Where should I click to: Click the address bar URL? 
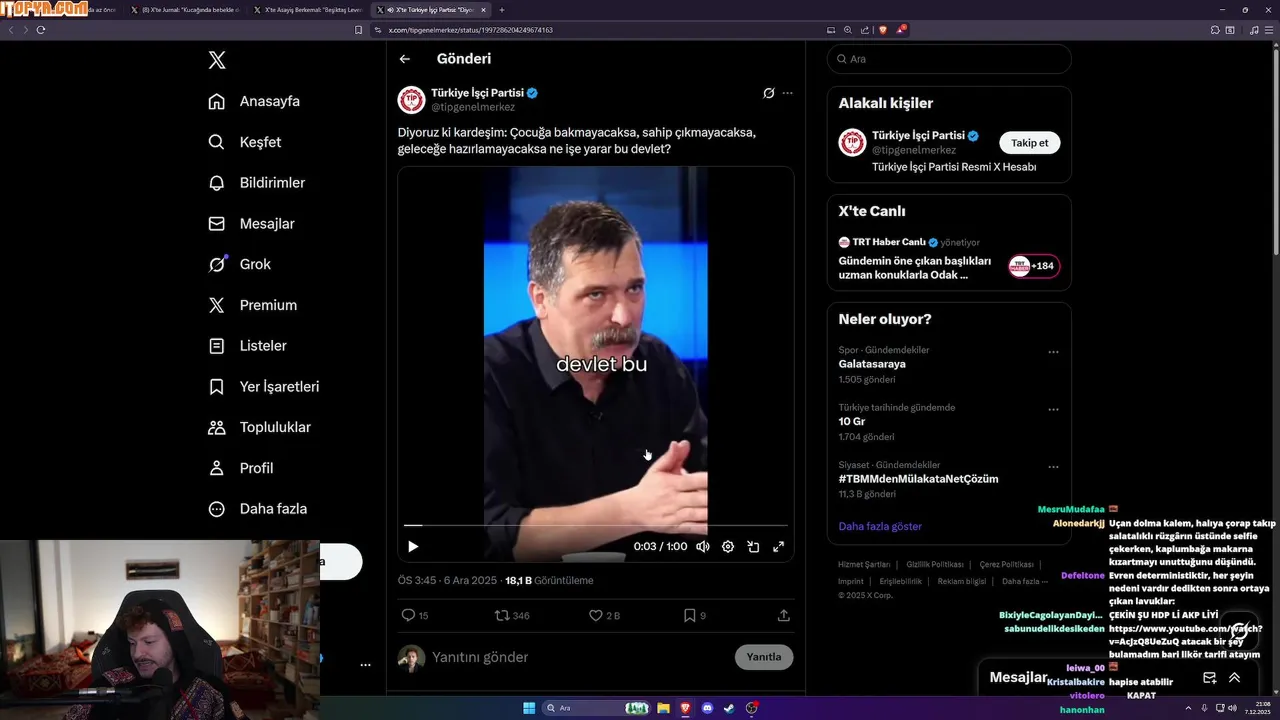click(470, 30)
